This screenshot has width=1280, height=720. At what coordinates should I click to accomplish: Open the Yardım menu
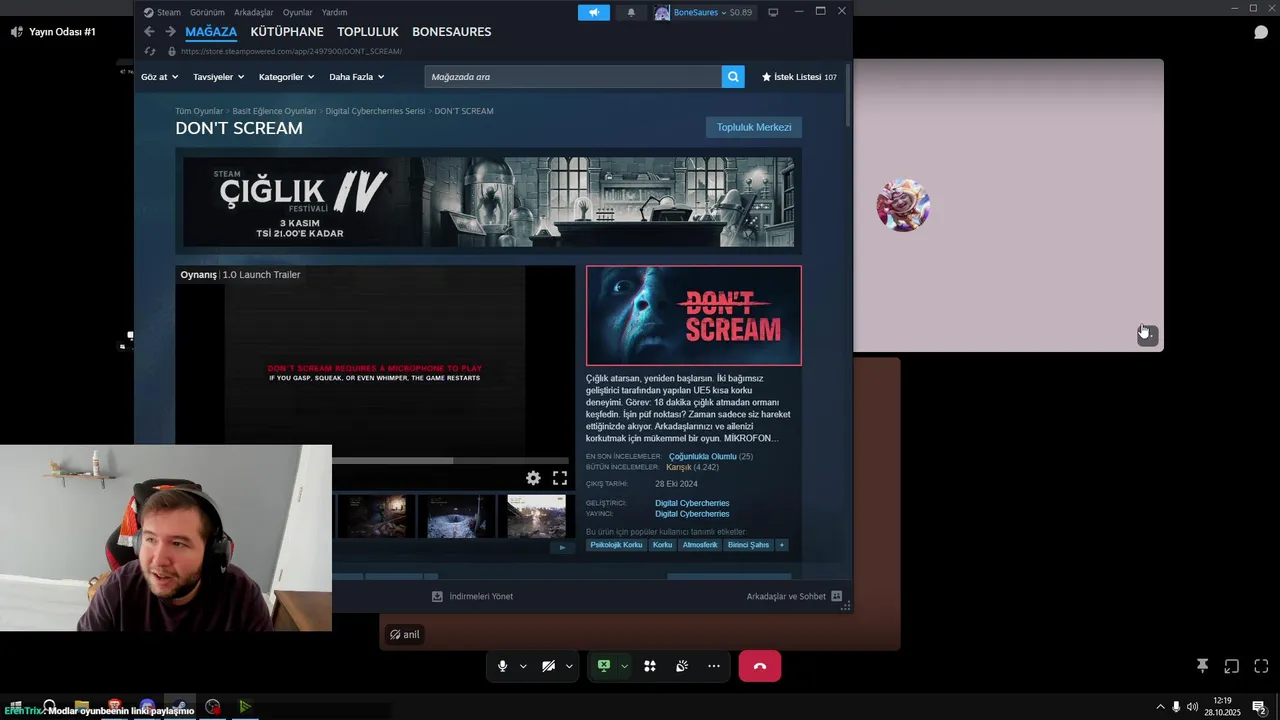[334, 12]
